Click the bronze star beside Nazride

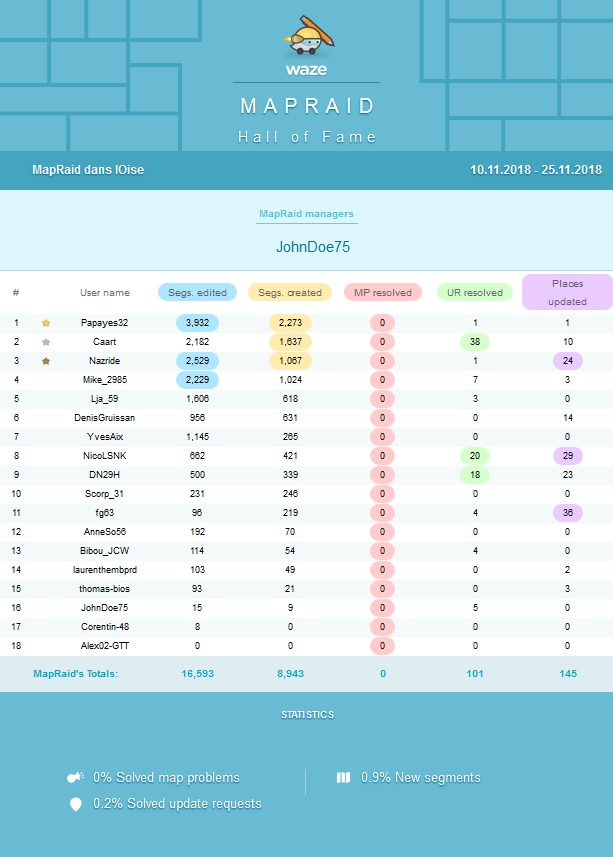45,361
